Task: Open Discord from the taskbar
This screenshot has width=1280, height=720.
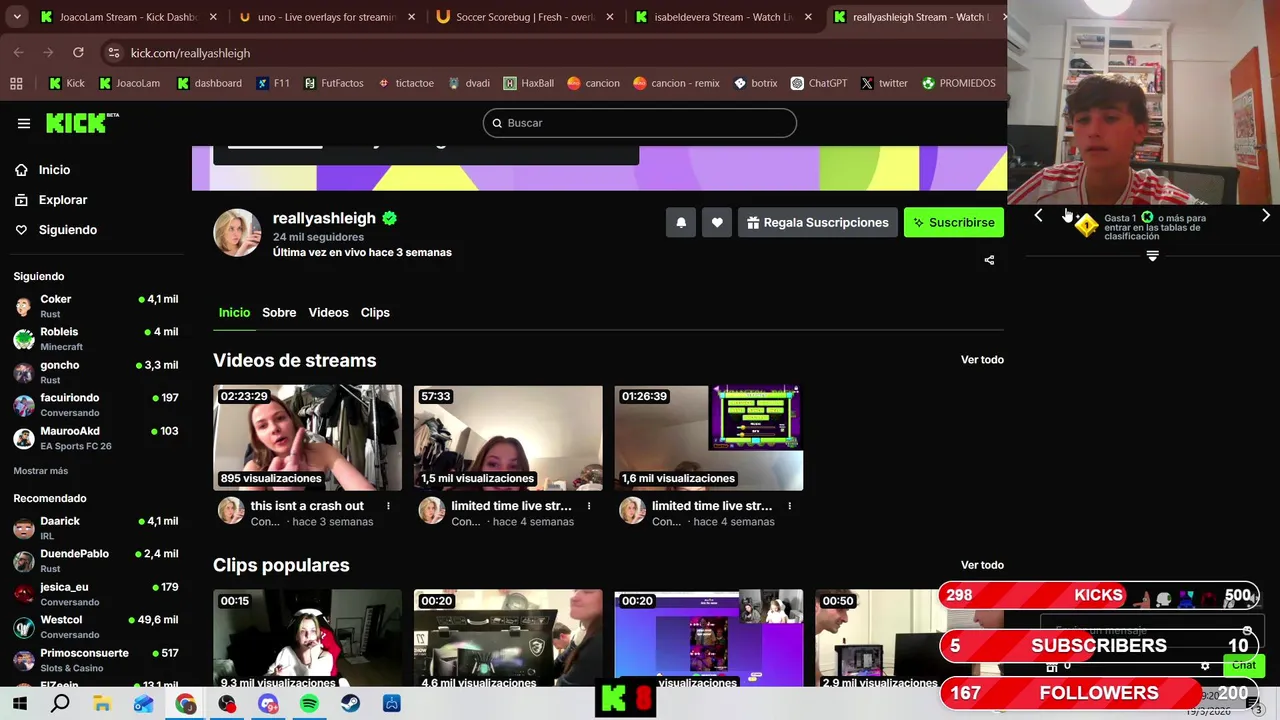Action: pyautogui.click(x=268, y=704)
